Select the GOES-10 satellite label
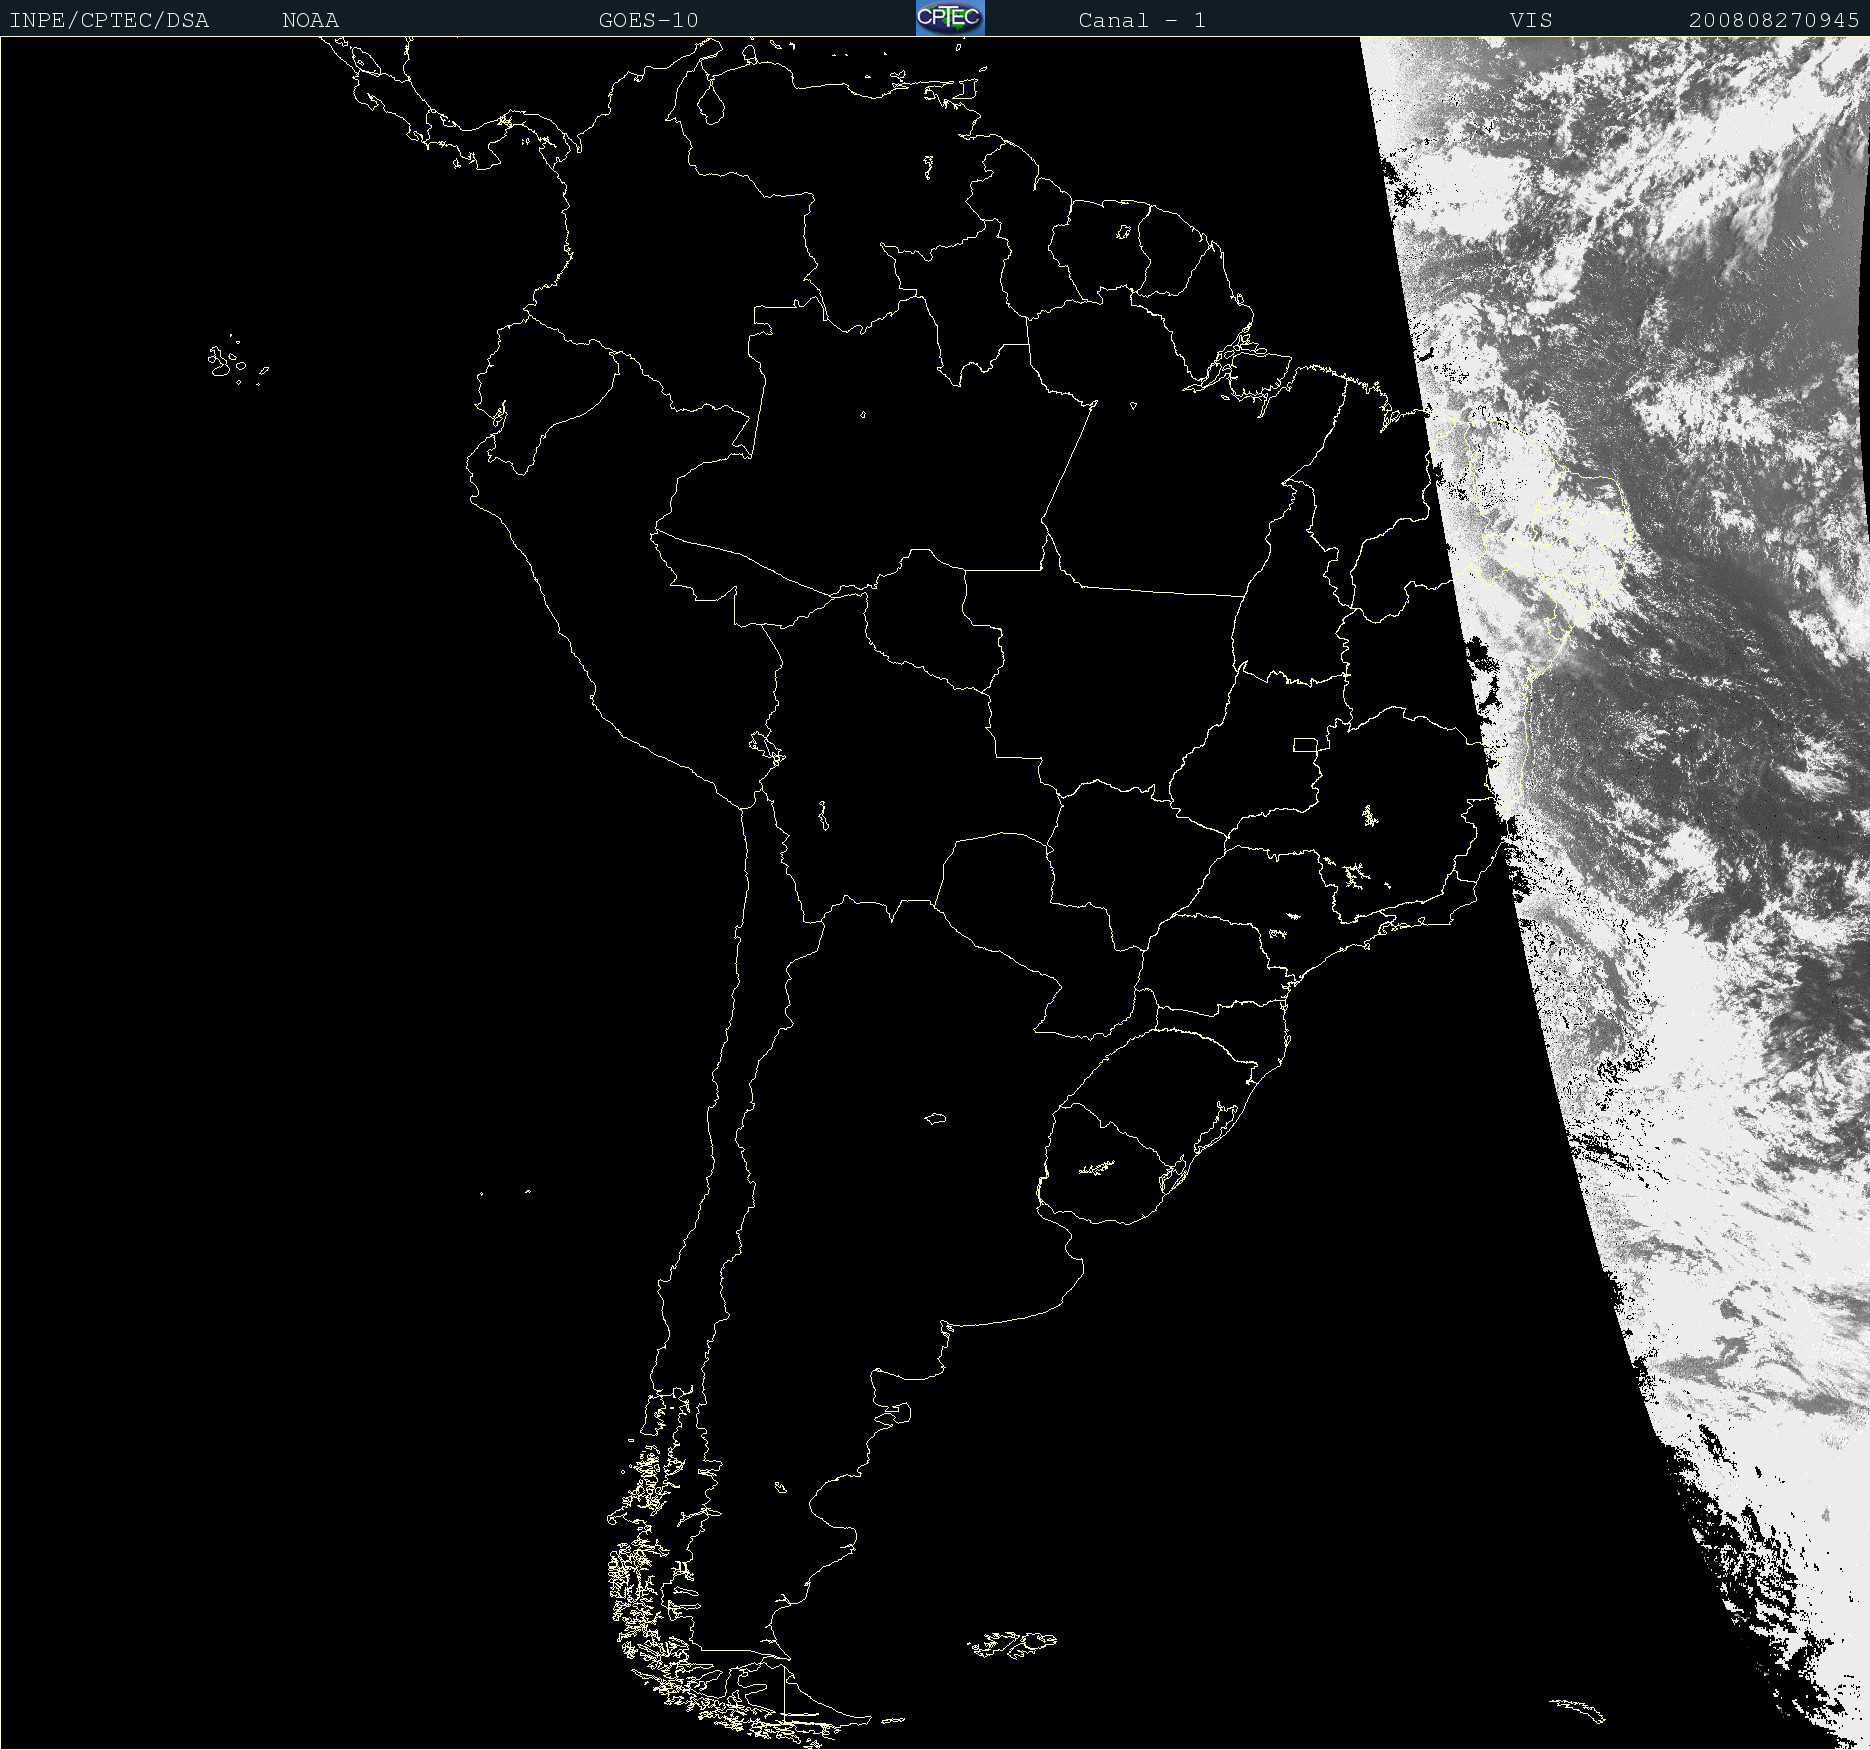 pyautogui.click(x=648, y=20)
